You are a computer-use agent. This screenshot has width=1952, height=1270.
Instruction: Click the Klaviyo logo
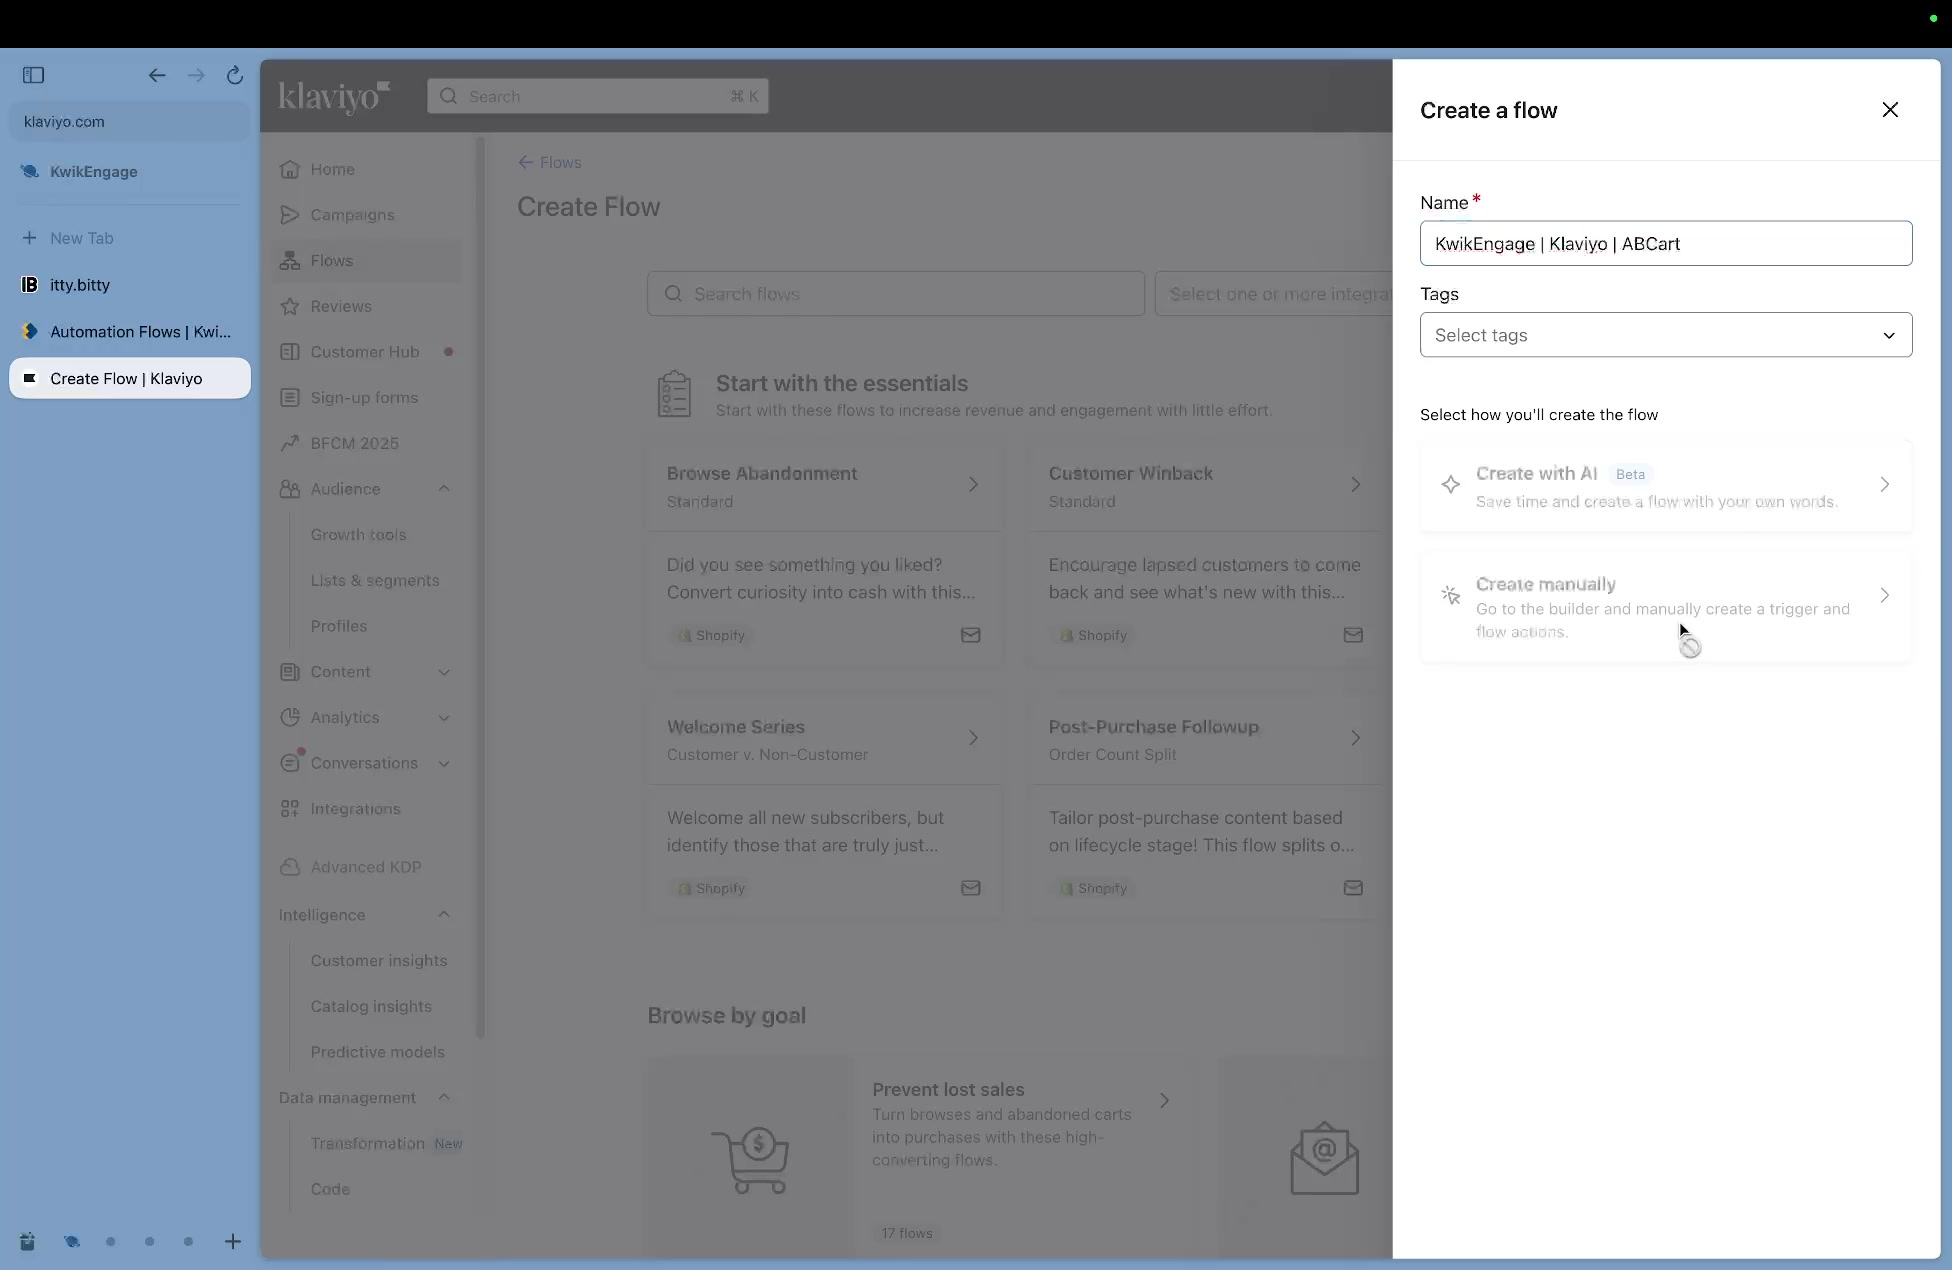334,97
